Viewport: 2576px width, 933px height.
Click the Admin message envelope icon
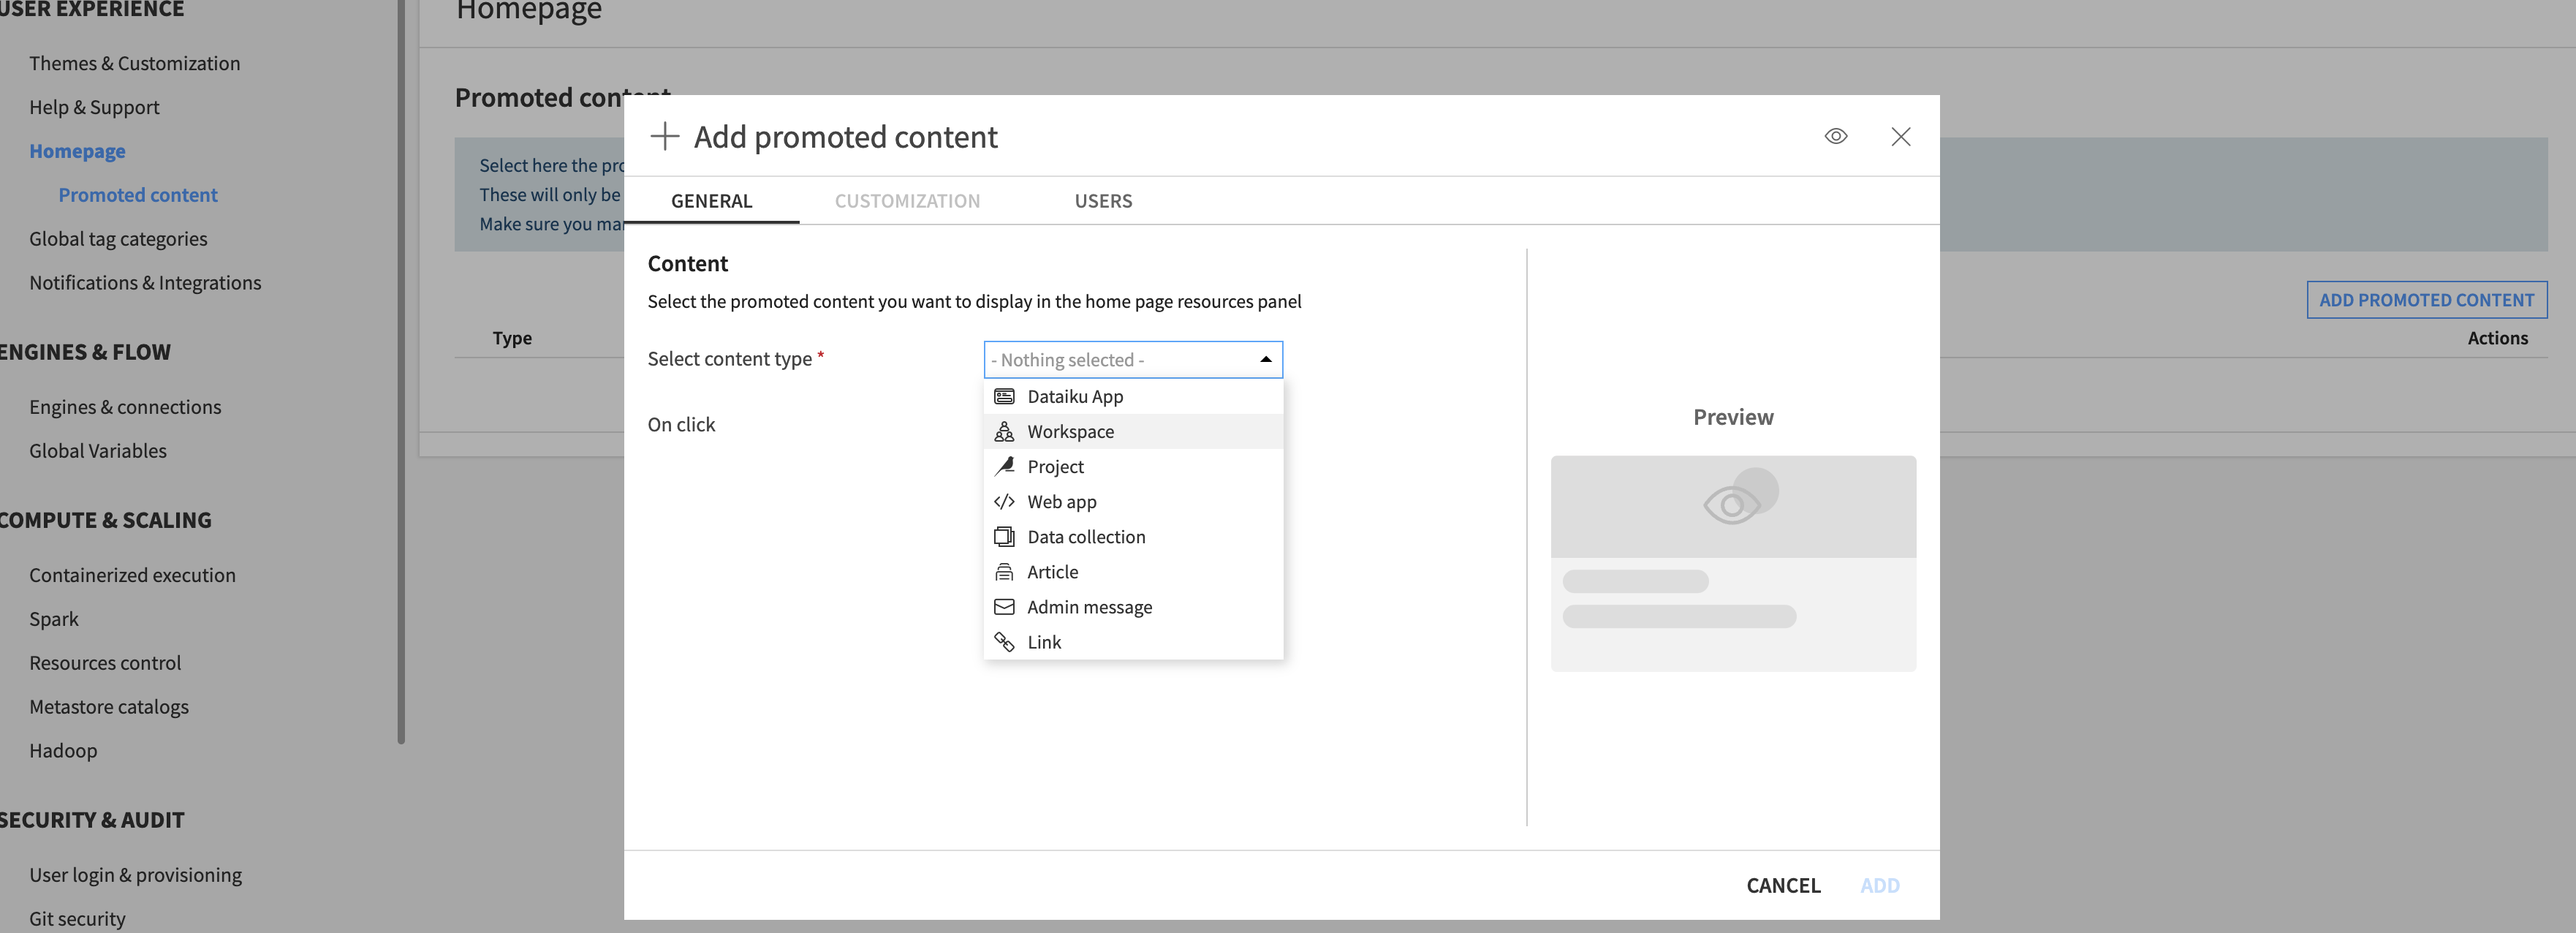tap(1004, 607)
